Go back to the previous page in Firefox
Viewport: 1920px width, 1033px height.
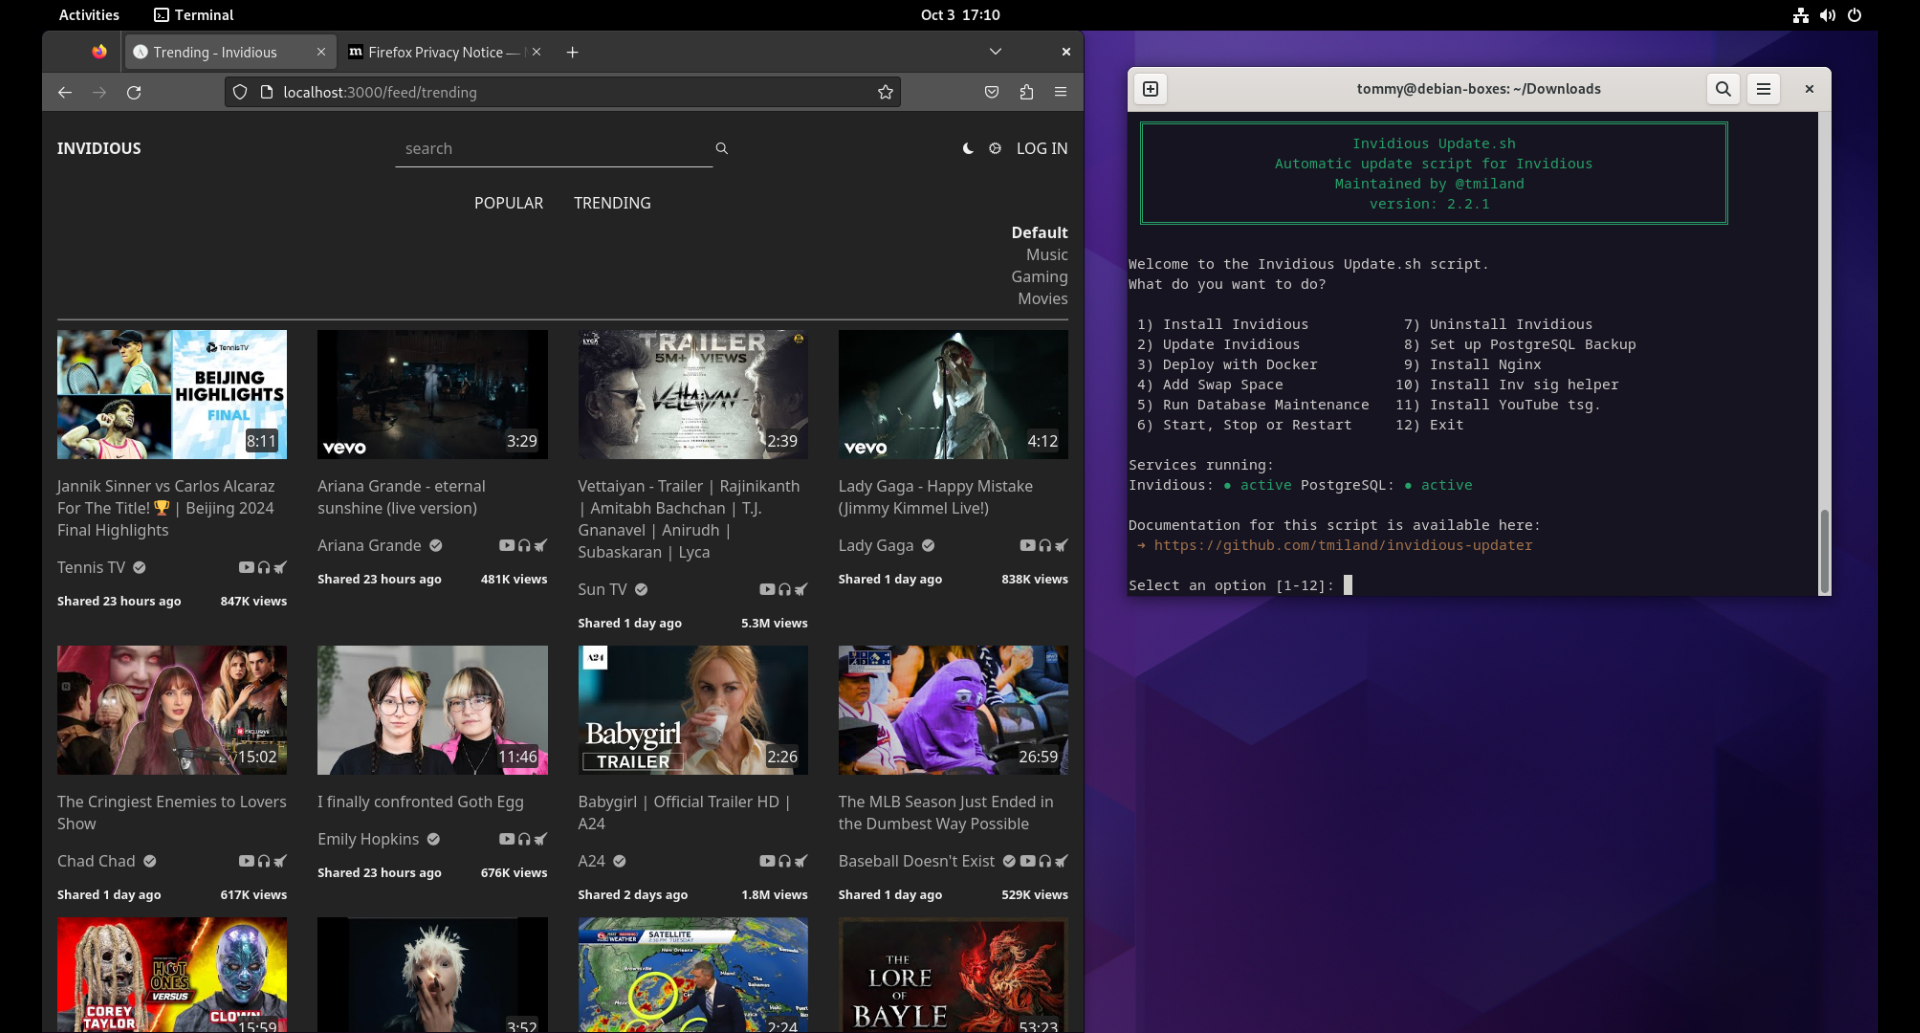pyautogui.click(x=65, y=92)
